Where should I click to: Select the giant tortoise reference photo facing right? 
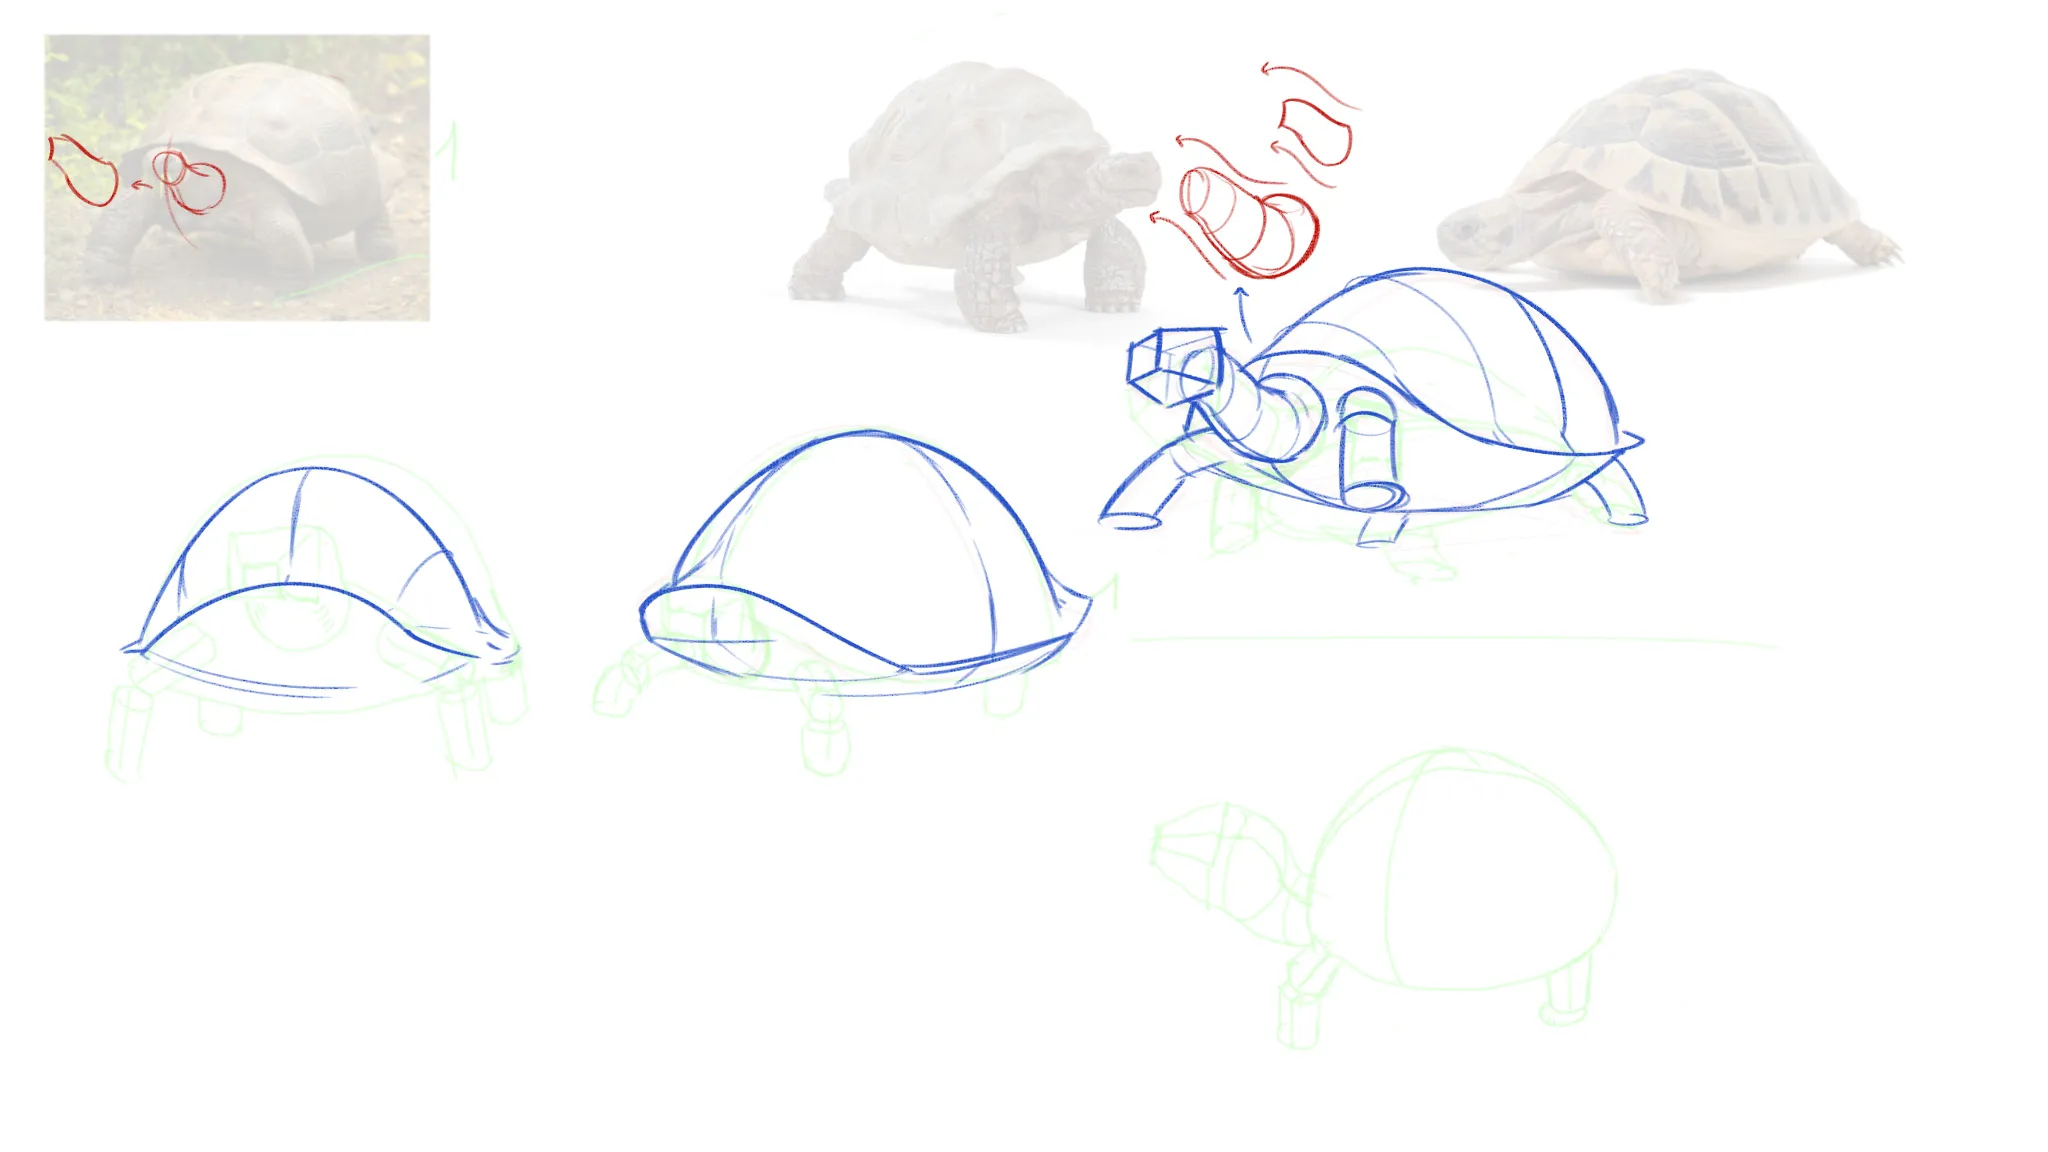coord(975,197)
